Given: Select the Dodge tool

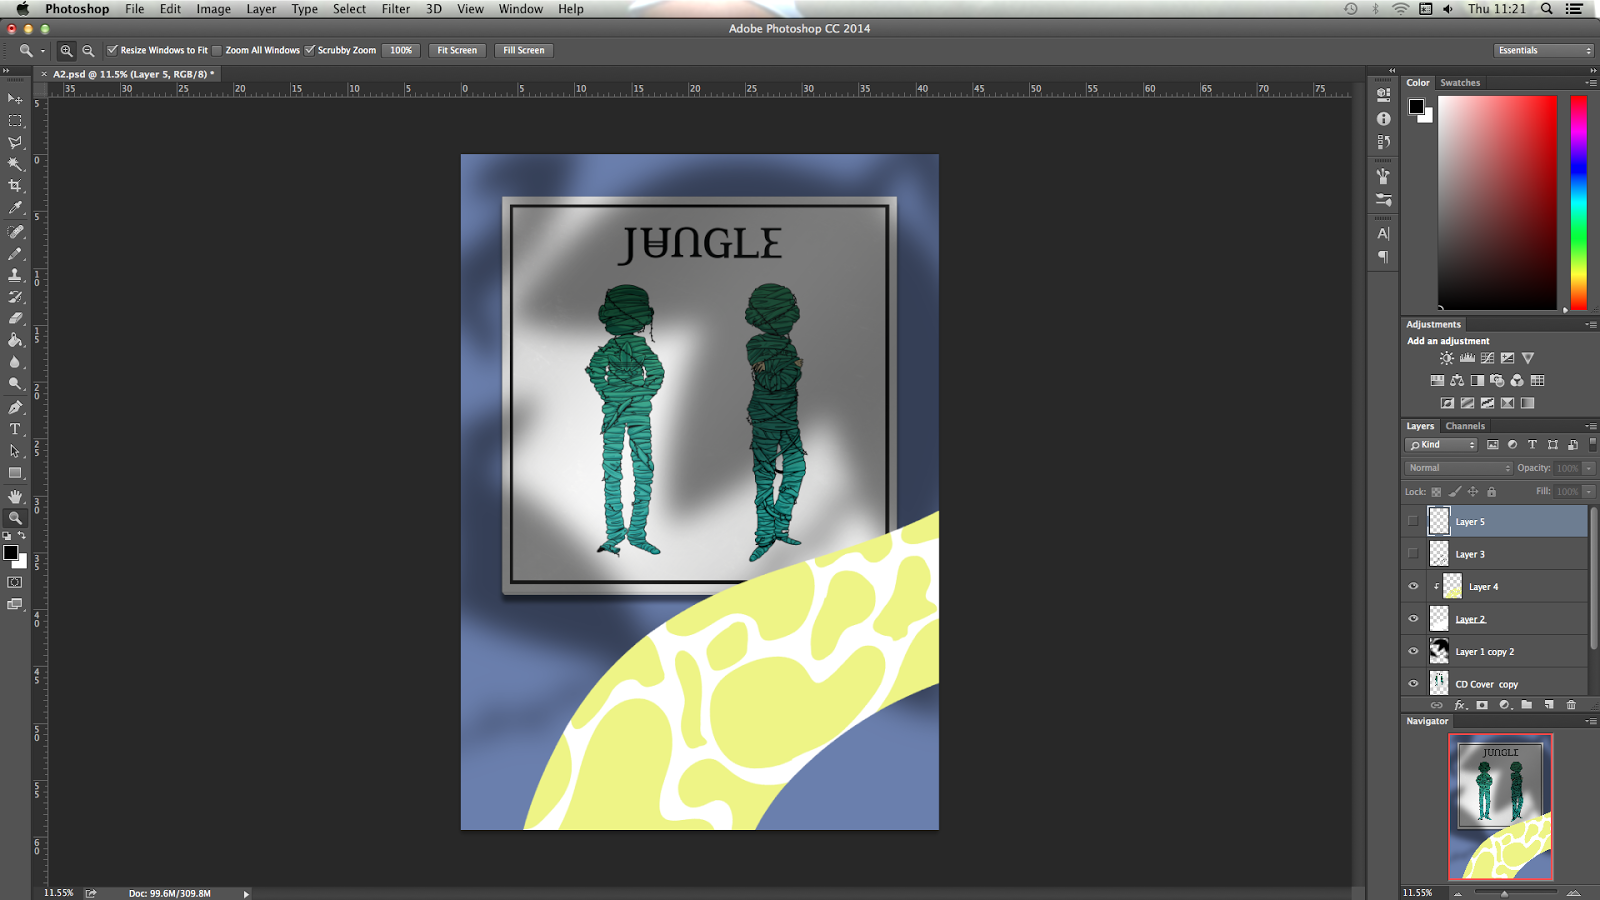Looking at the screenshot, I should coord(15,384).
